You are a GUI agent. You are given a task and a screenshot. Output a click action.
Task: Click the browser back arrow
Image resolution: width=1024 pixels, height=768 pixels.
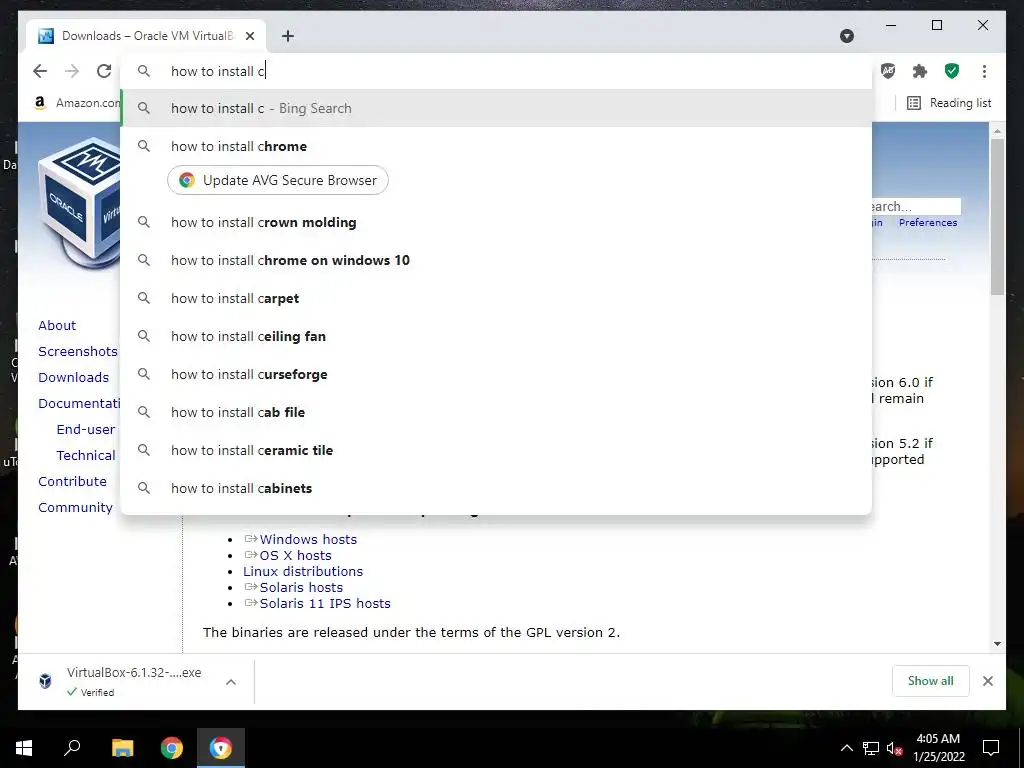click(40, 71)
